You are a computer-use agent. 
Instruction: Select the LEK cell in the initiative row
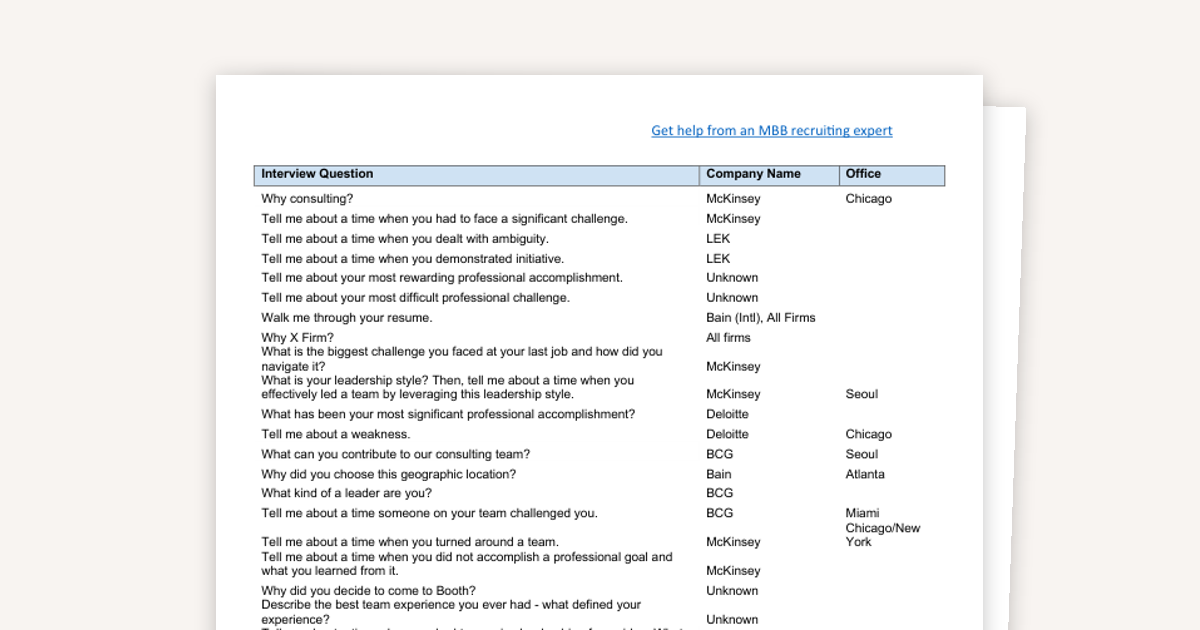click(x=718, y=259)
